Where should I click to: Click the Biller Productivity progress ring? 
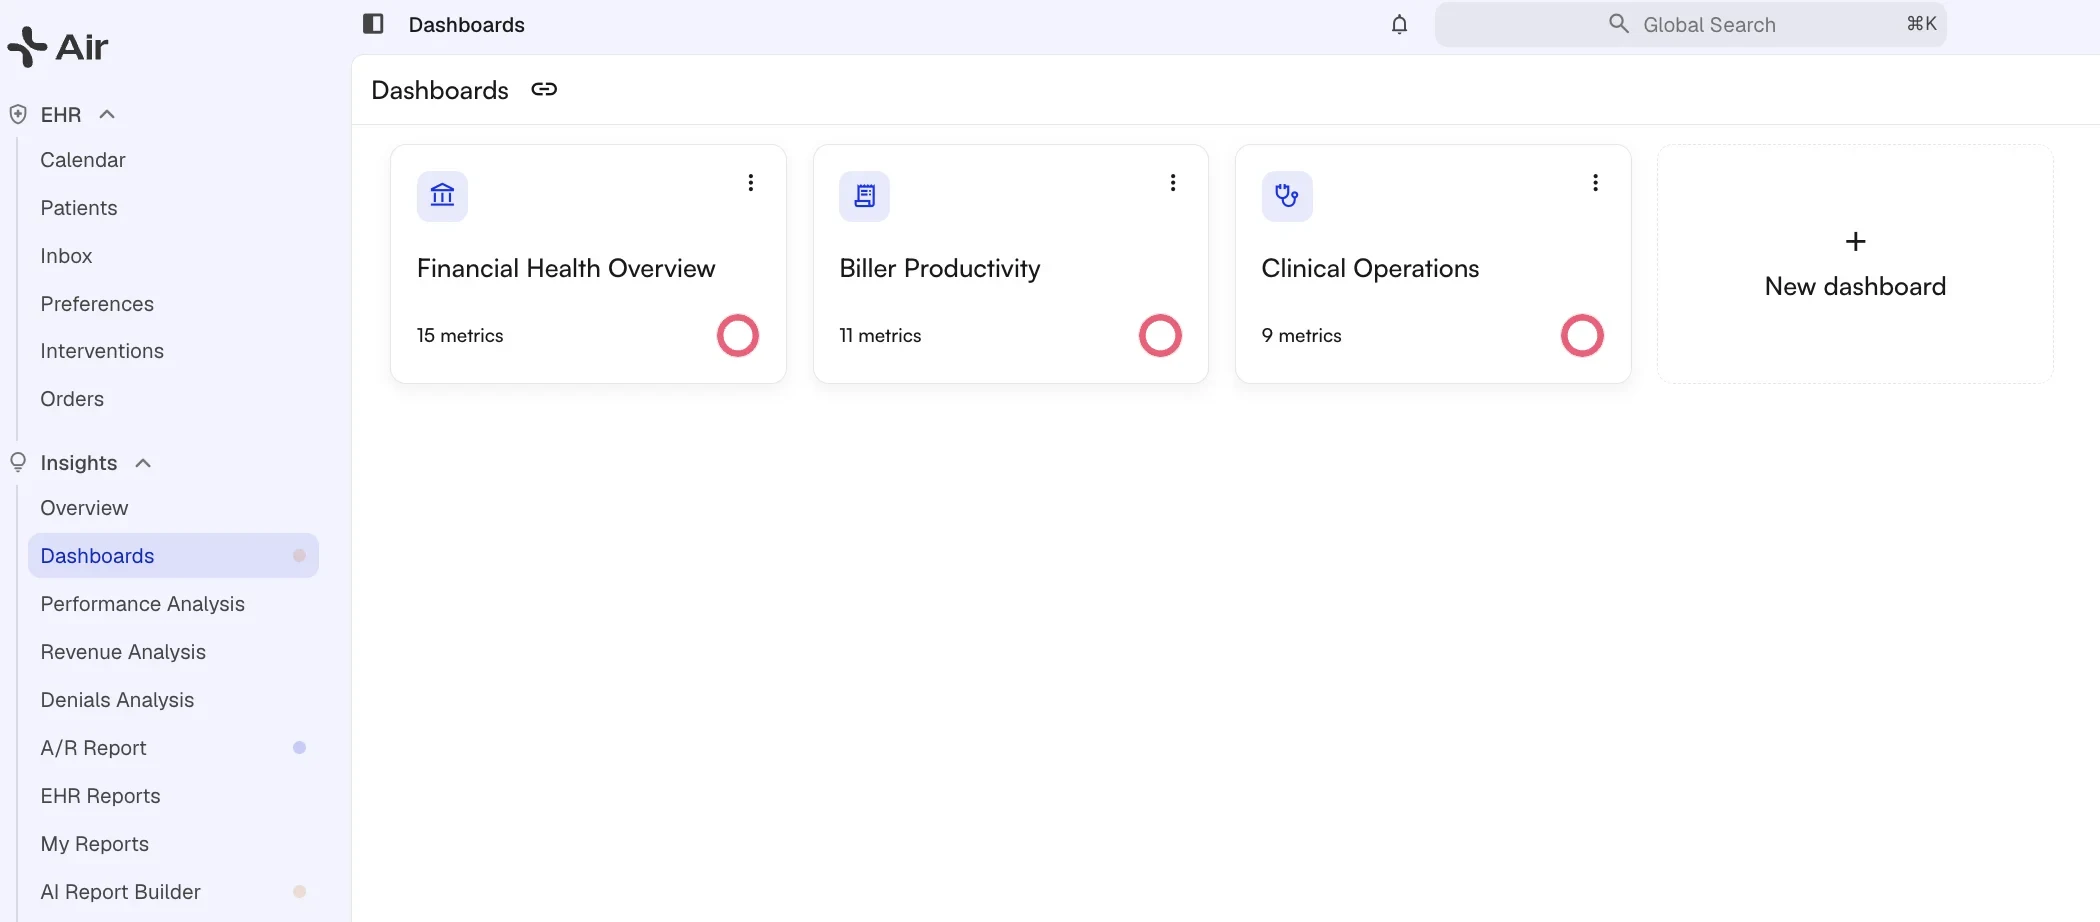click(x=1160, y=336)
